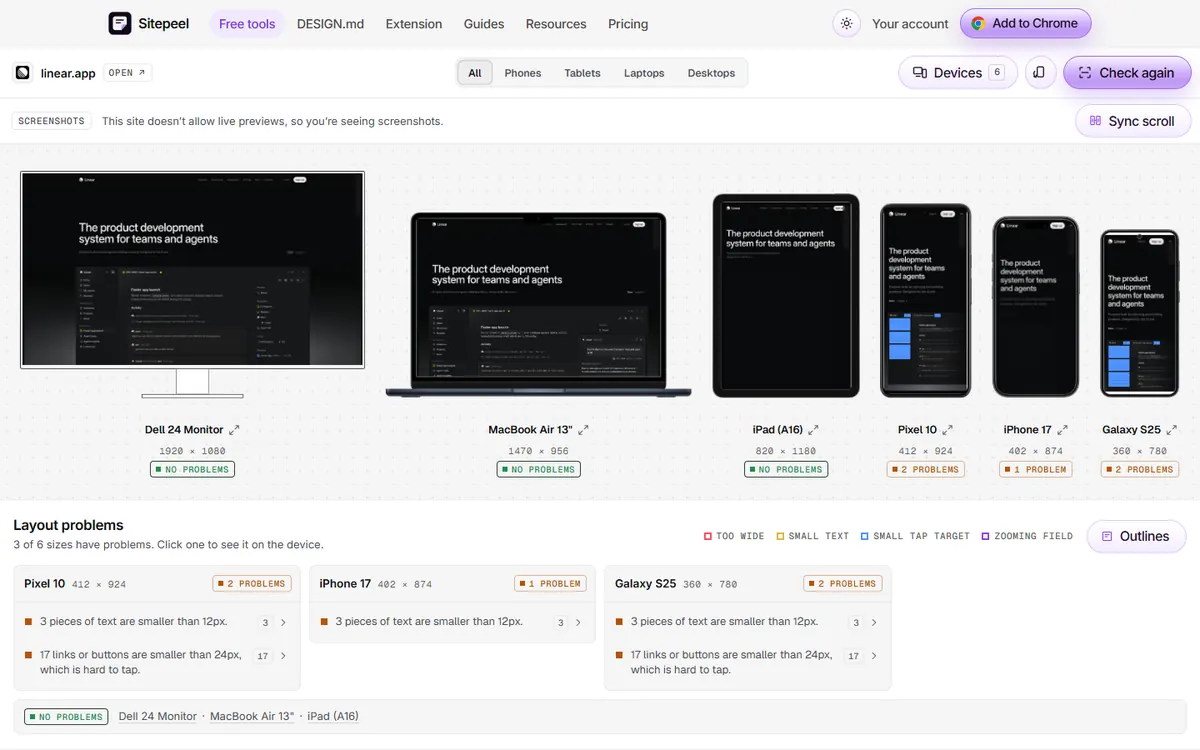Open Your account
1200x750 pixels.
click(910, 24)
